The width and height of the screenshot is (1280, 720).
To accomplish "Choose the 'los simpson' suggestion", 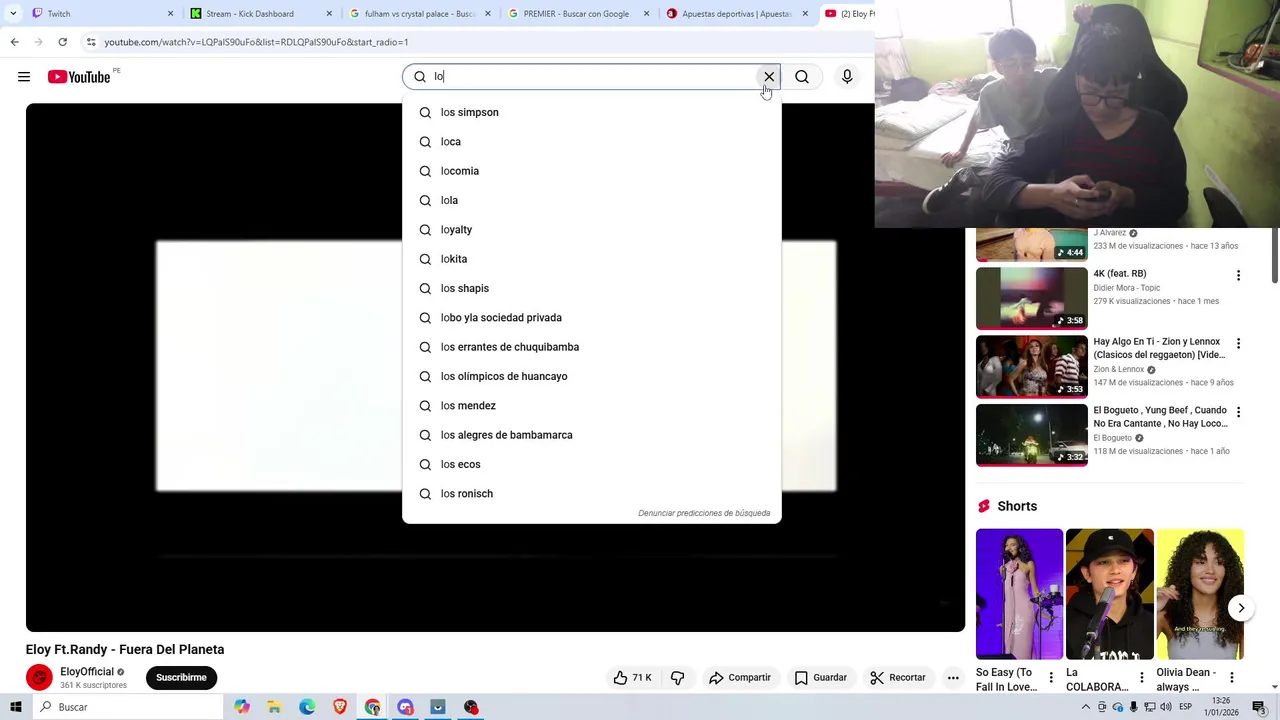I will [x=592, y=112].
